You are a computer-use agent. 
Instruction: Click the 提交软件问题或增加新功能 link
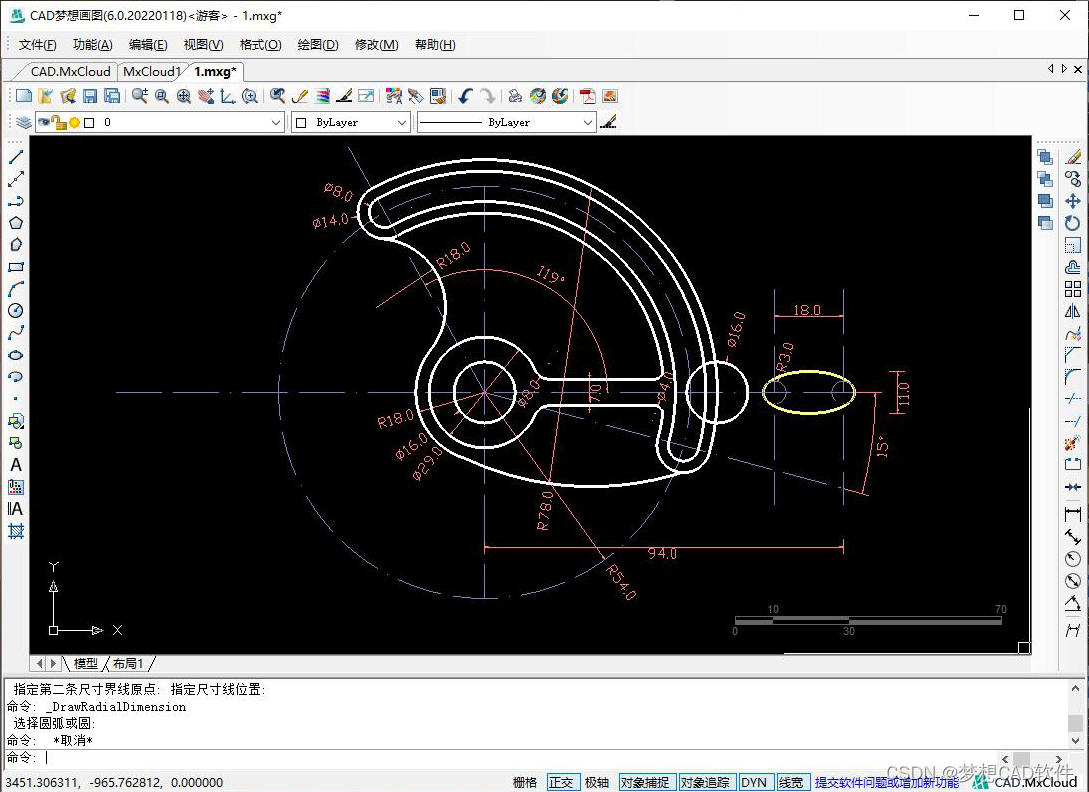[x=887, y=782]
